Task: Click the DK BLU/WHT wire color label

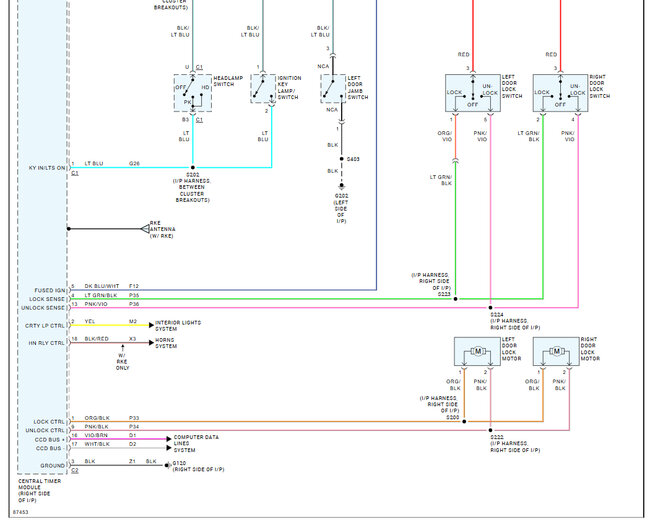Action: tap(102, 286)
